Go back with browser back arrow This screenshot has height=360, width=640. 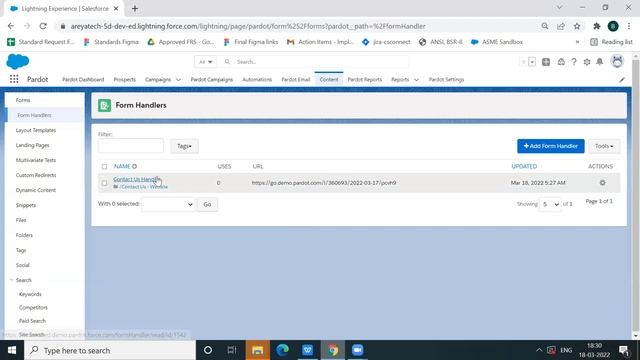click(x=11, y=26)
